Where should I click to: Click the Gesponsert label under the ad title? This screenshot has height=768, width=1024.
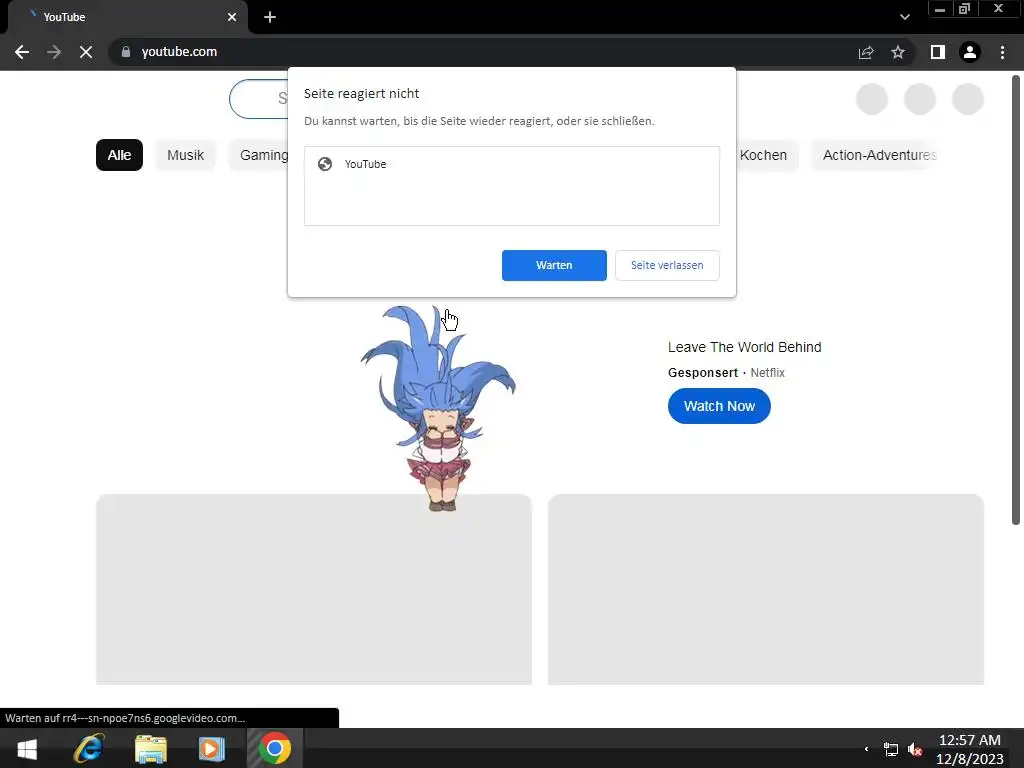[x=703, y=372]
